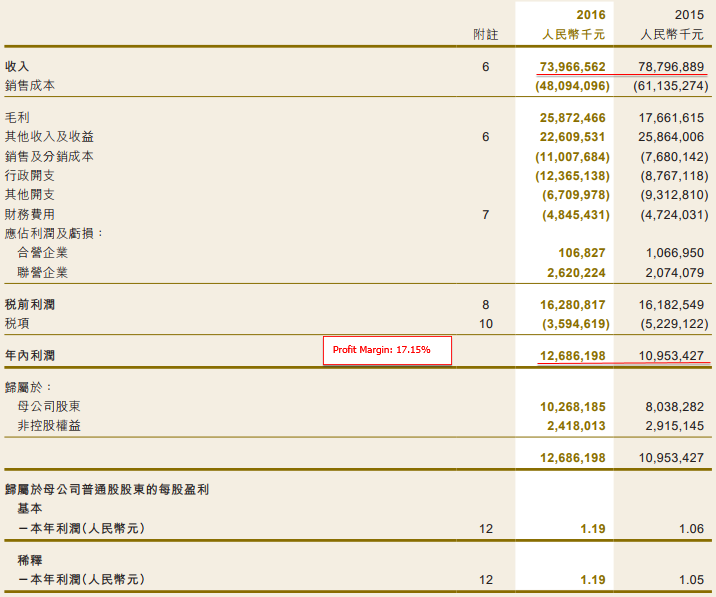Image resolution: width=716 pixels, height=597 pixels.
Task: Click the 聯營企業 2016 value 2,620,224
Action: 572,272
